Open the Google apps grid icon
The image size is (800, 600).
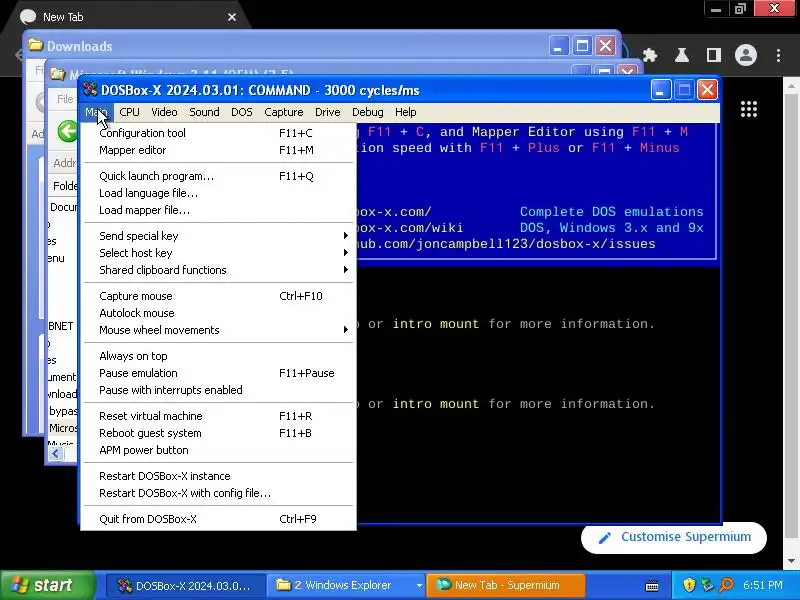748,109
